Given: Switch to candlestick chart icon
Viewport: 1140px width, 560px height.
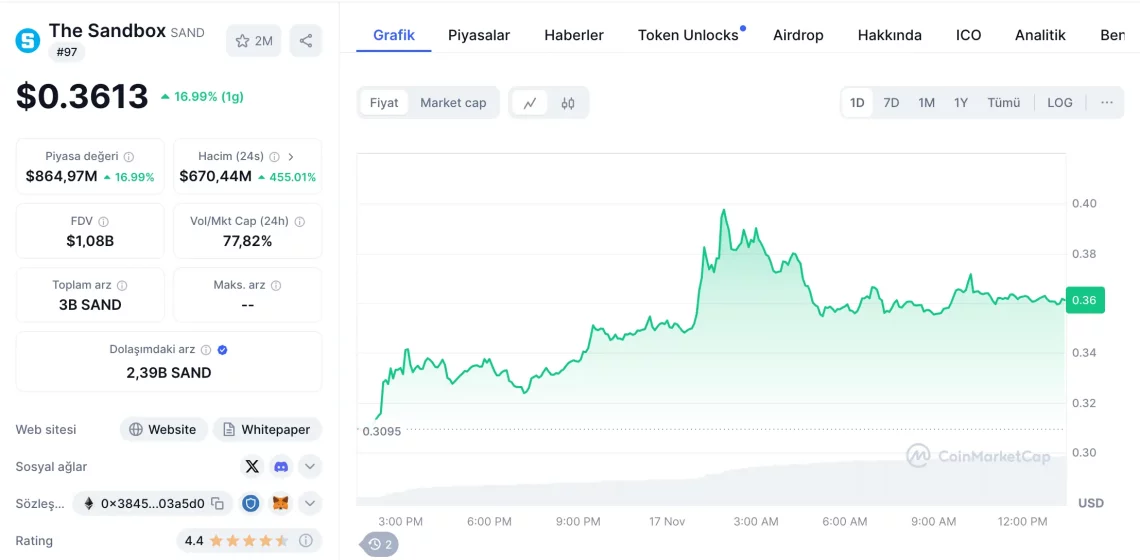Looking at the screenshot, I should tap(568, 102).
